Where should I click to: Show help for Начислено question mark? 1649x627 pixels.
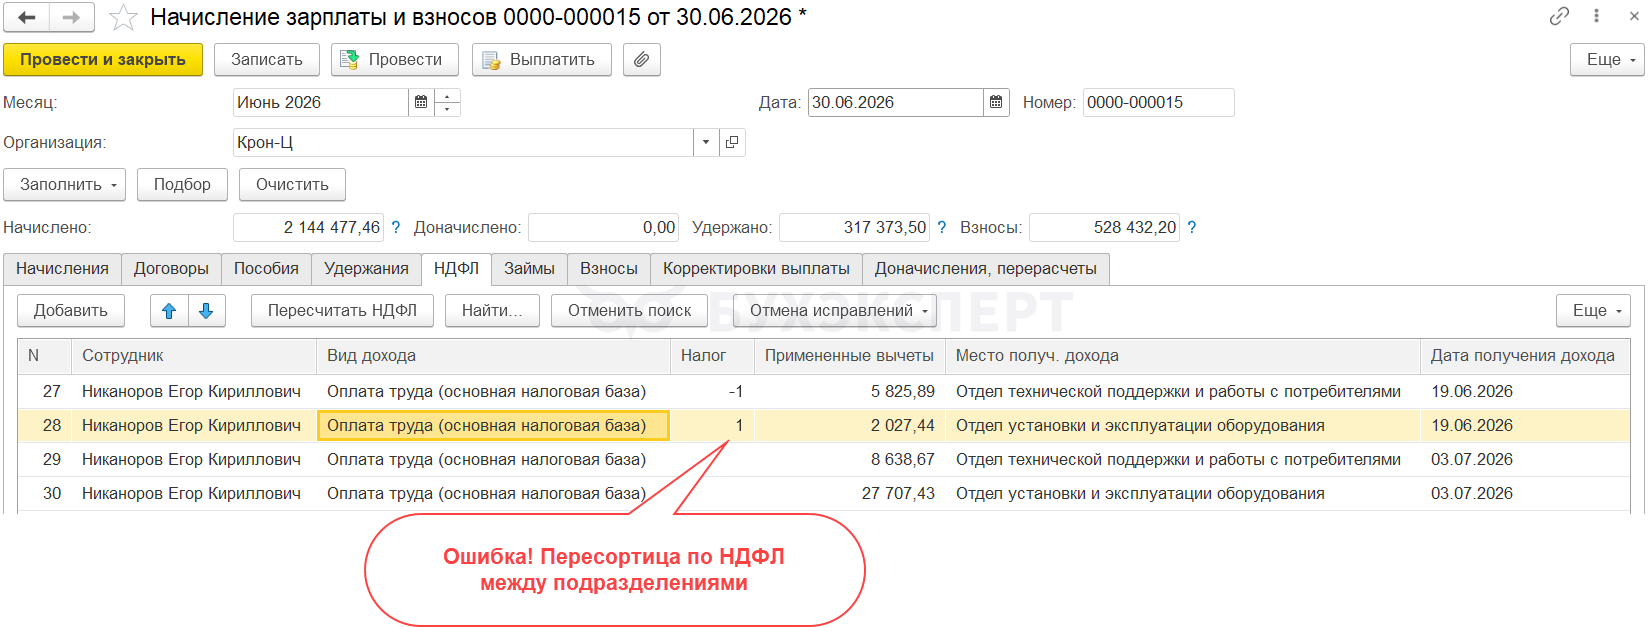396,228
